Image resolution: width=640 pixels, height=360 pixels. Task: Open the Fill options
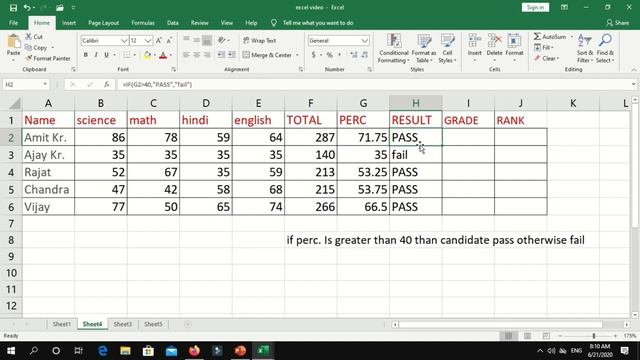click(x=543, y=48)
